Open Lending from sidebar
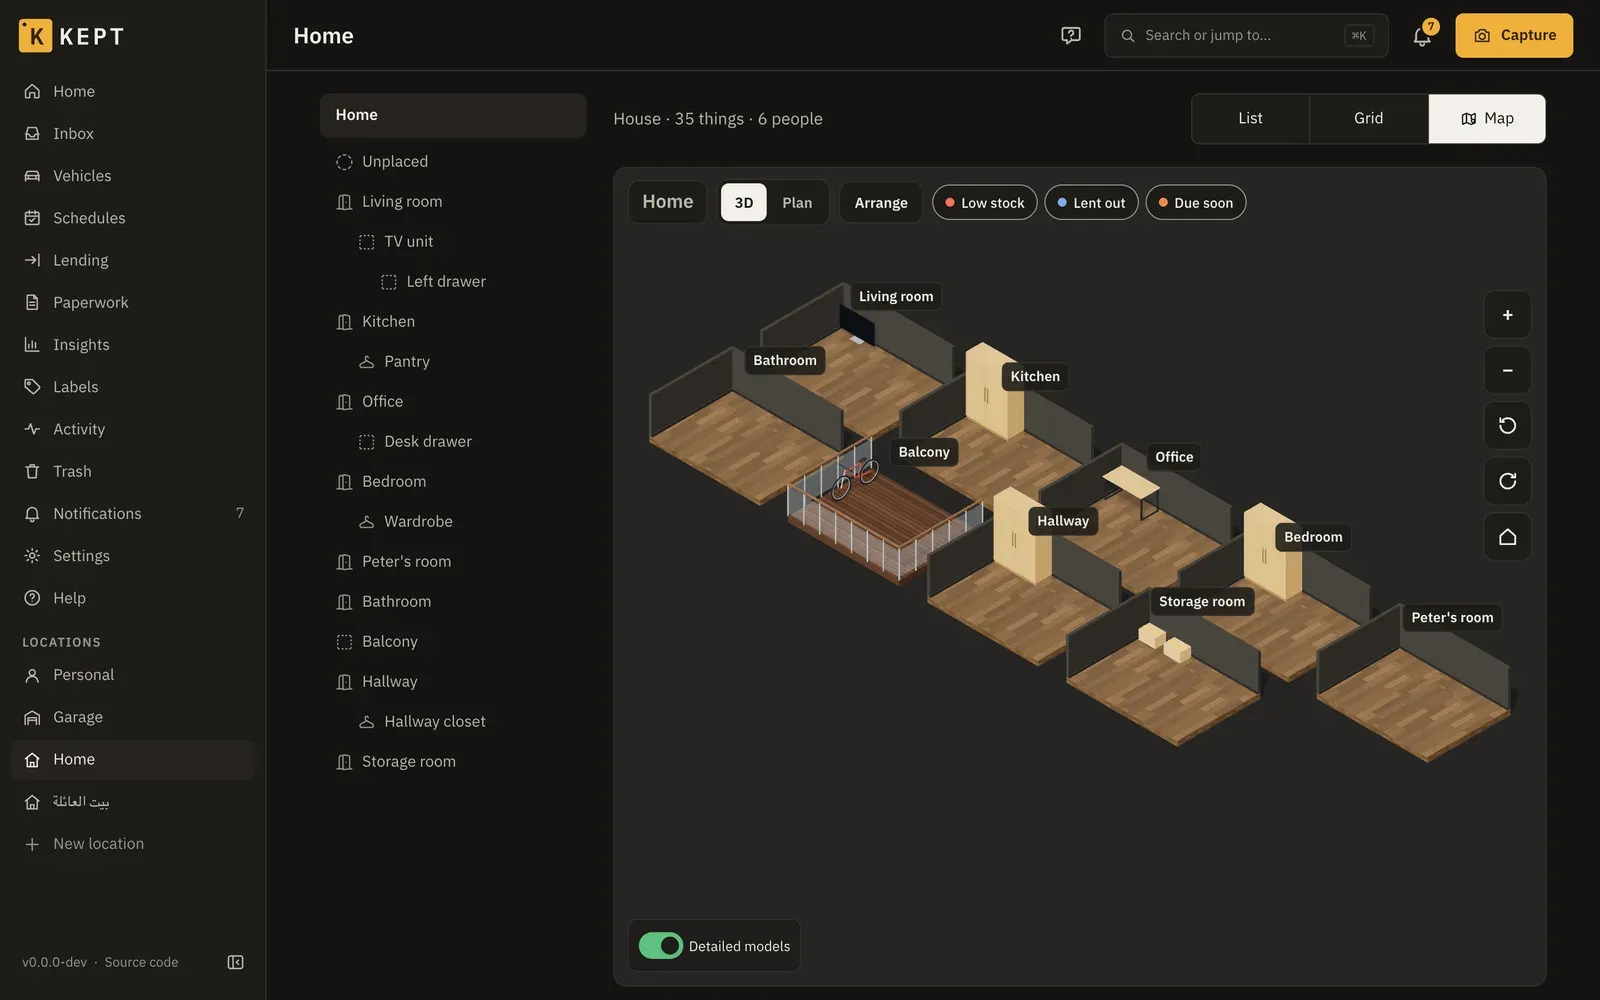The width and height of the screenshot is (1600, 1000). click(x=133, y=260)
